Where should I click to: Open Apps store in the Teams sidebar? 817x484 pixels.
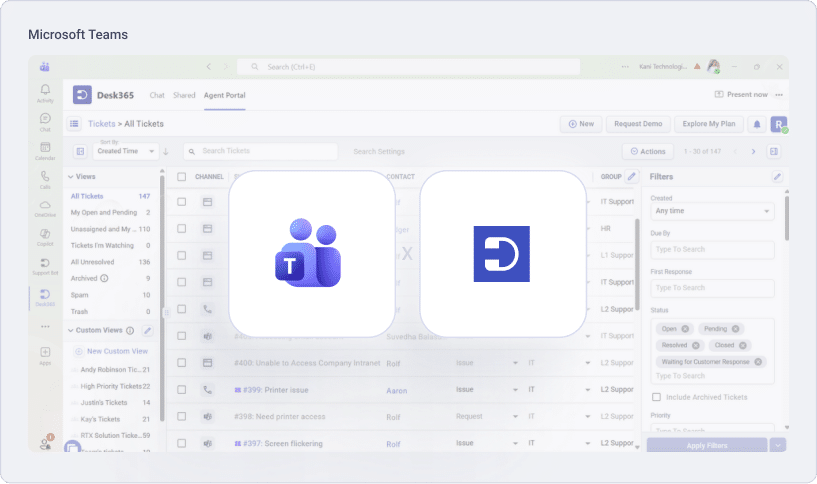coord(45,355)
